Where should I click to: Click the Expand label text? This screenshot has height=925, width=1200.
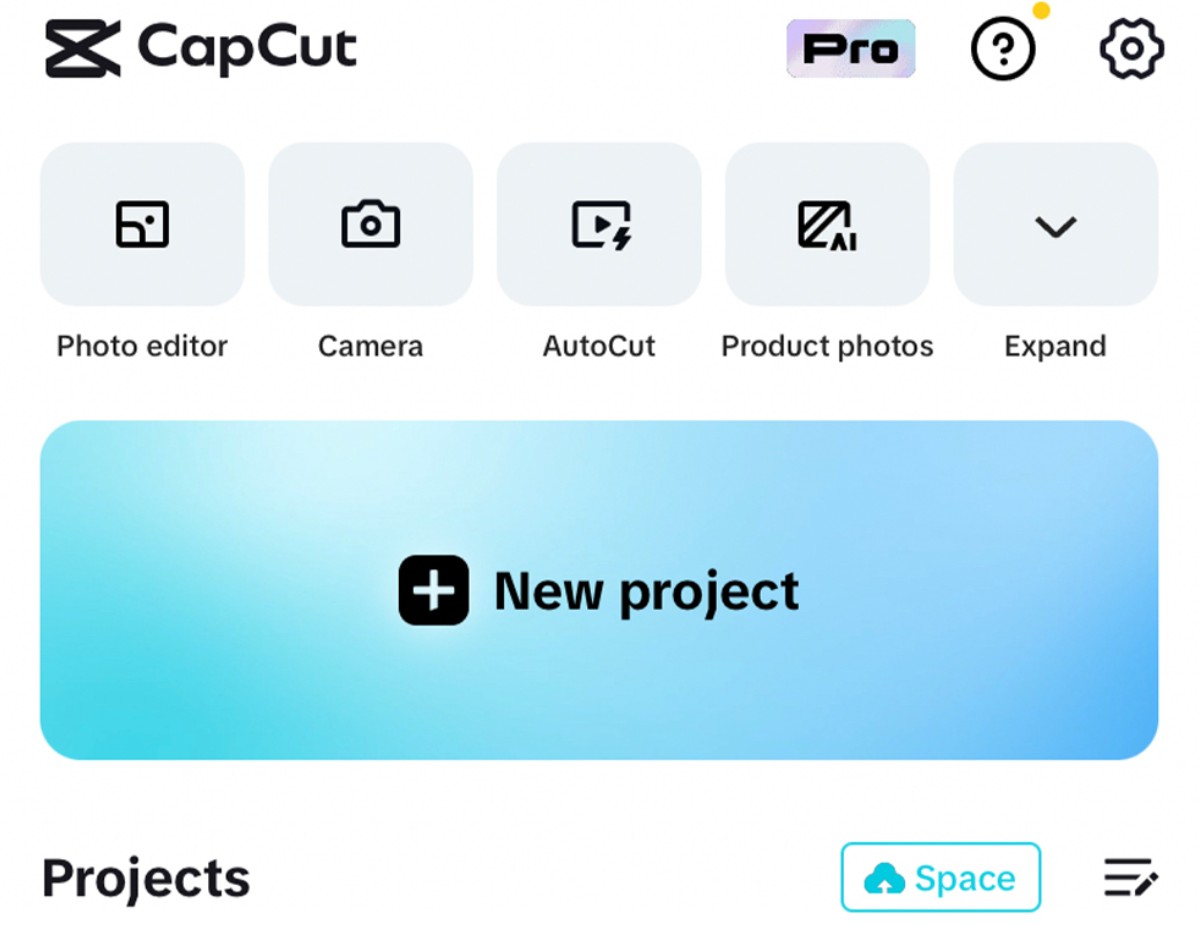click(1056, 347)
